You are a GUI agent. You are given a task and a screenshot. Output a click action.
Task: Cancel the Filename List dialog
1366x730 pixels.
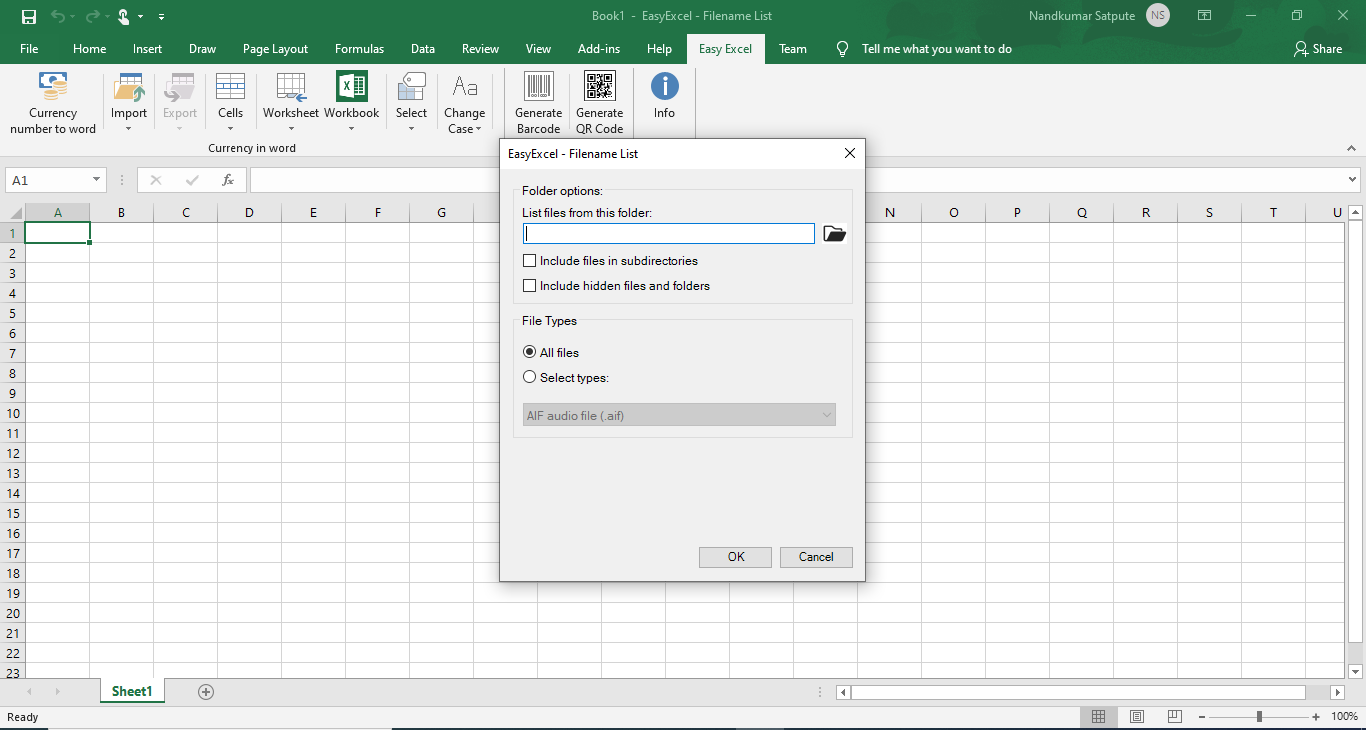pos(816,557)
